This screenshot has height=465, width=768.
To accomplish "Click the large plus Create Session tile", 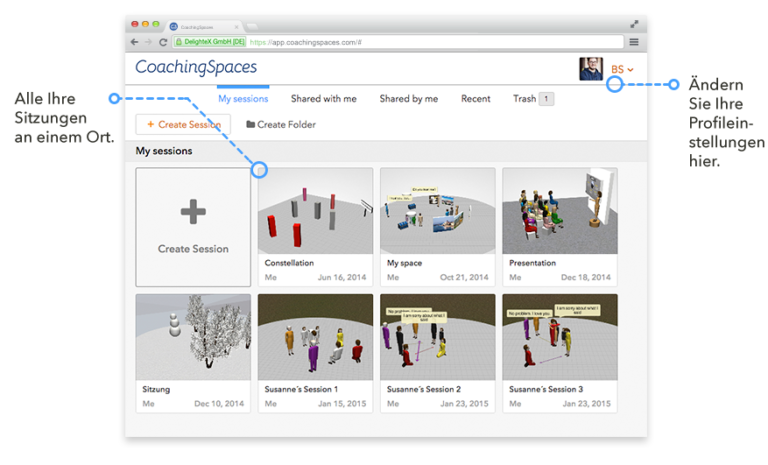I will 193,227.
